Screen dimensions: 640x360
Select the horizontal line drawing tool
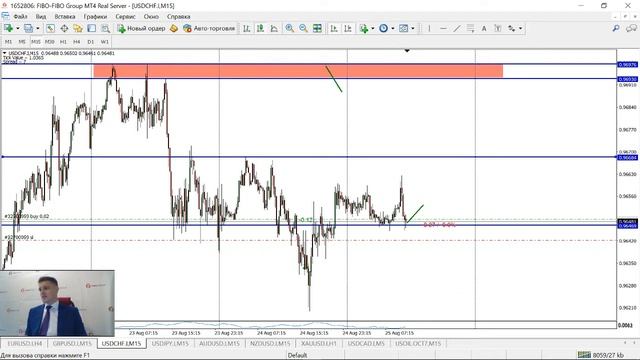click(x=443, y=28)
